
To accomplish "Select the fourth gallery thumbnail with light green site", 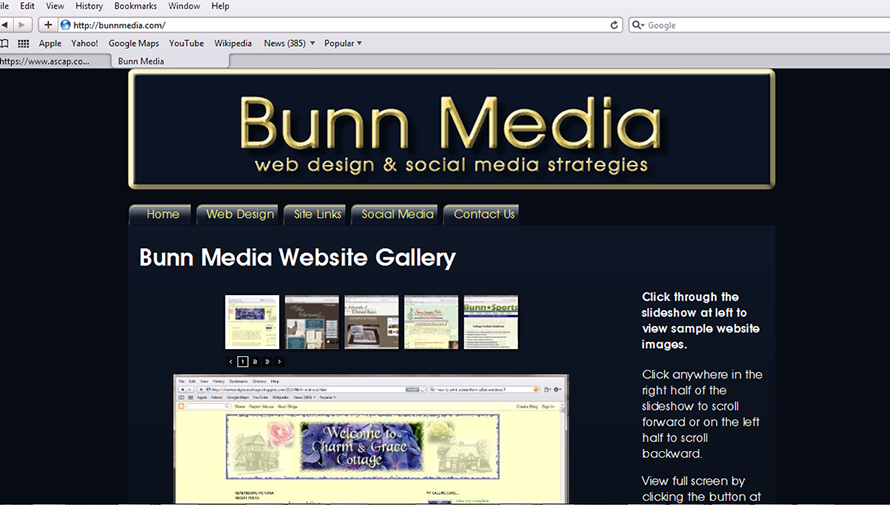I will coord(431,322).
